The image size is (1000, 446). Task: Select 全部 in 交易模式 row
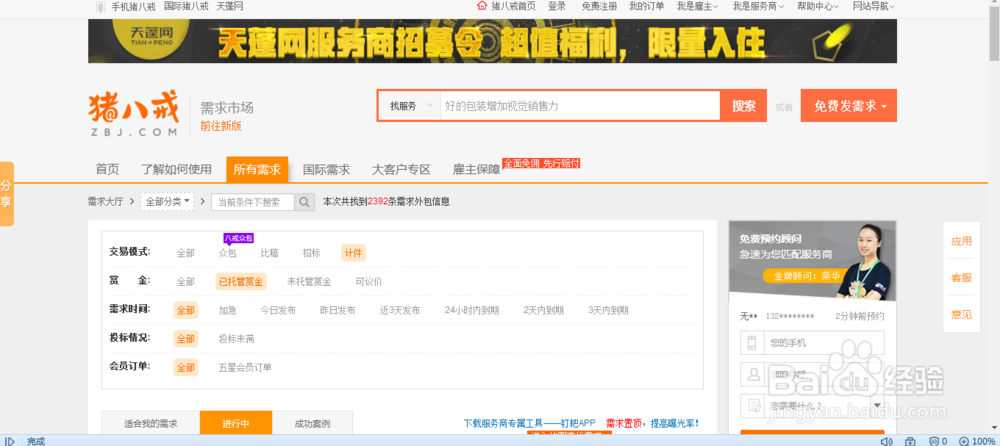pos(186,253)
